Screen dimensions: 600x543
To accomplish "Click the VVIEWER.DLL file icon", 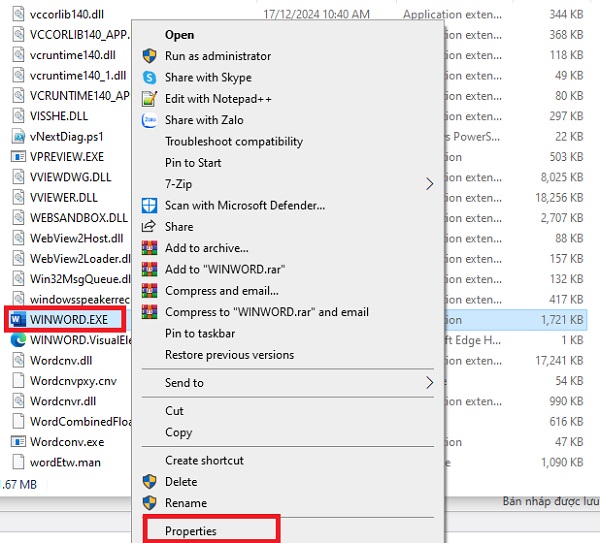I will [18, 197].
